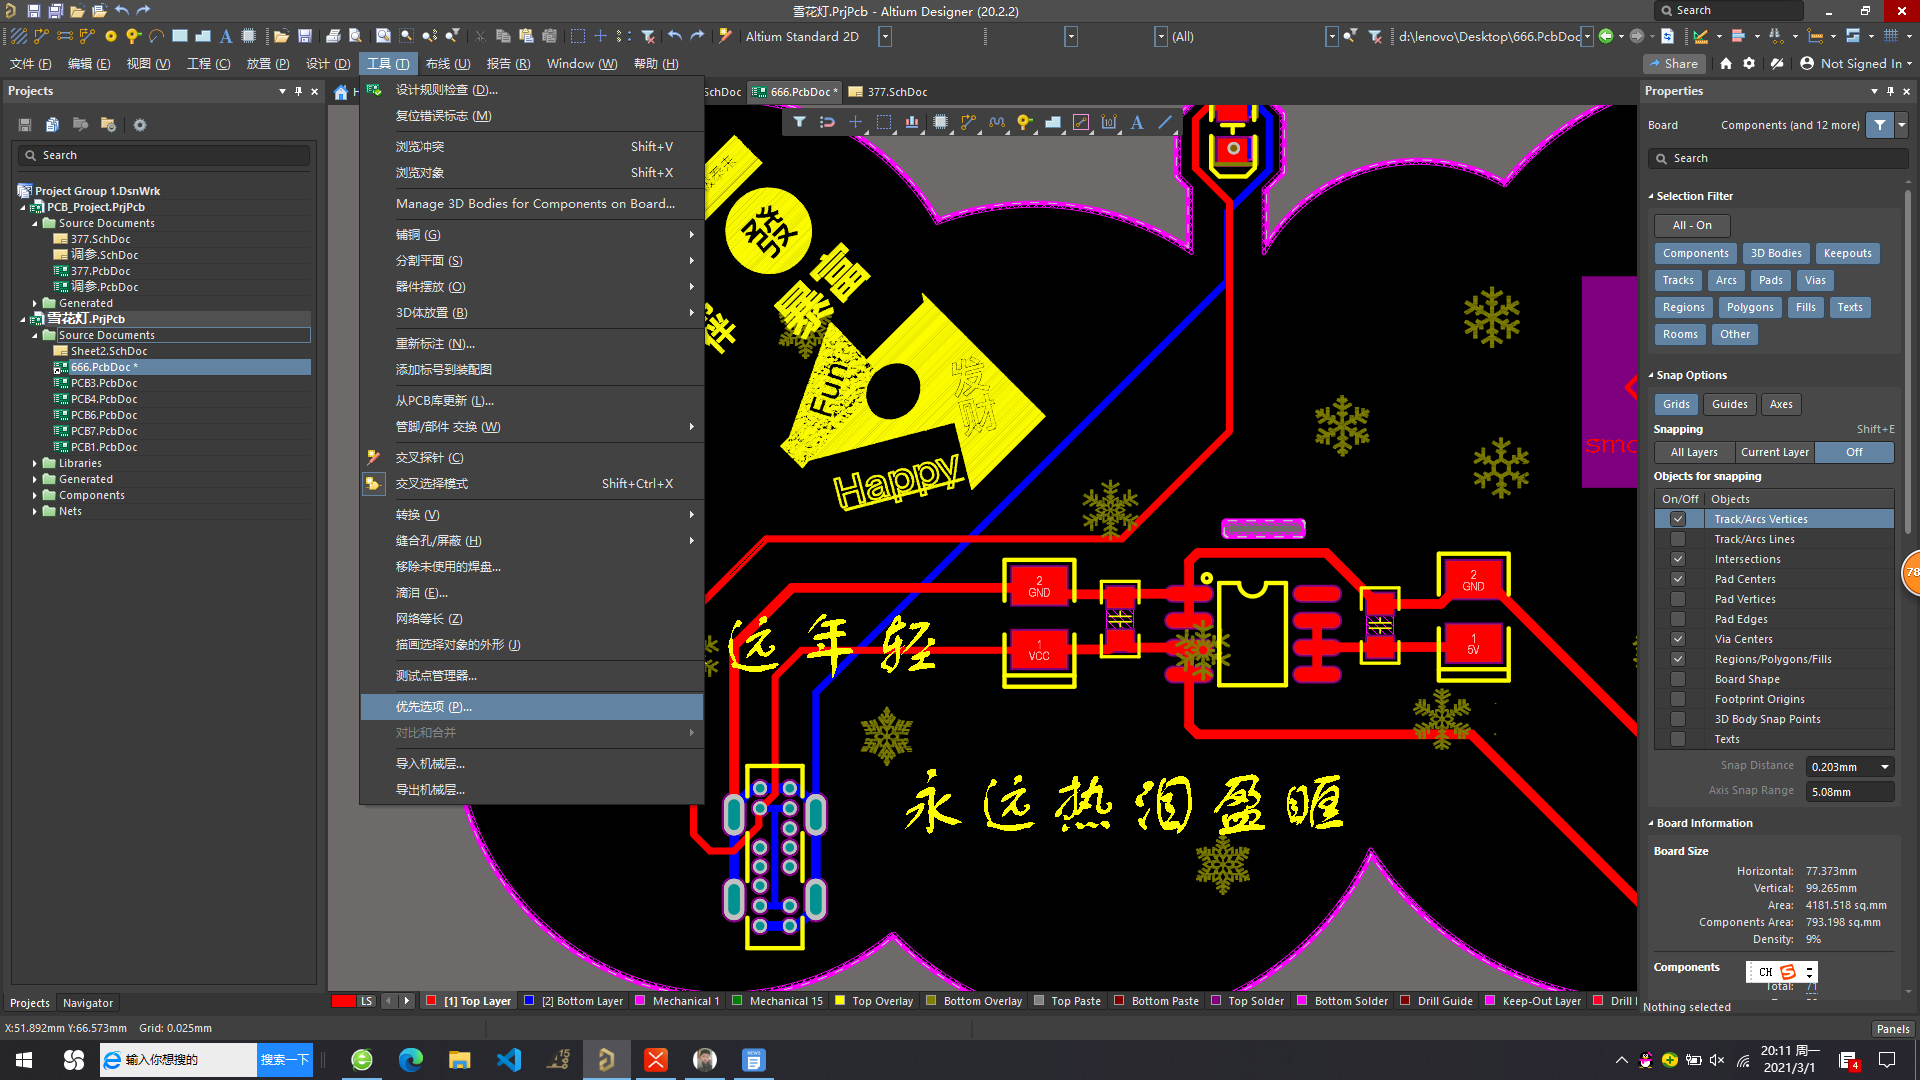Toggle Track/Arcs Vertices snapping checkbox

pyautogui.click(x=1678, y=519)
